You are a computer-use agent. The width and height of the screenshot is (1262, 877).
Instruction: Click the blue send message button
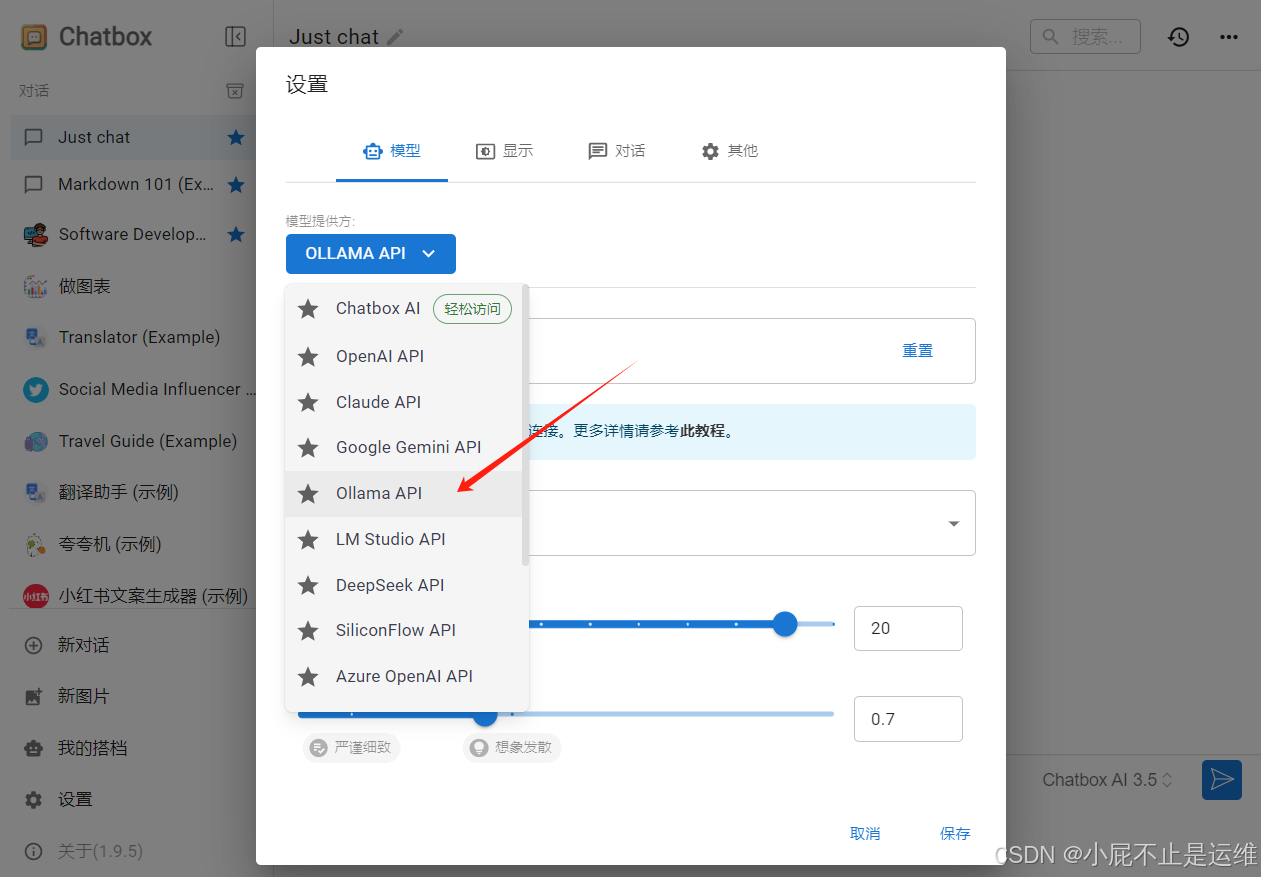1221,780
